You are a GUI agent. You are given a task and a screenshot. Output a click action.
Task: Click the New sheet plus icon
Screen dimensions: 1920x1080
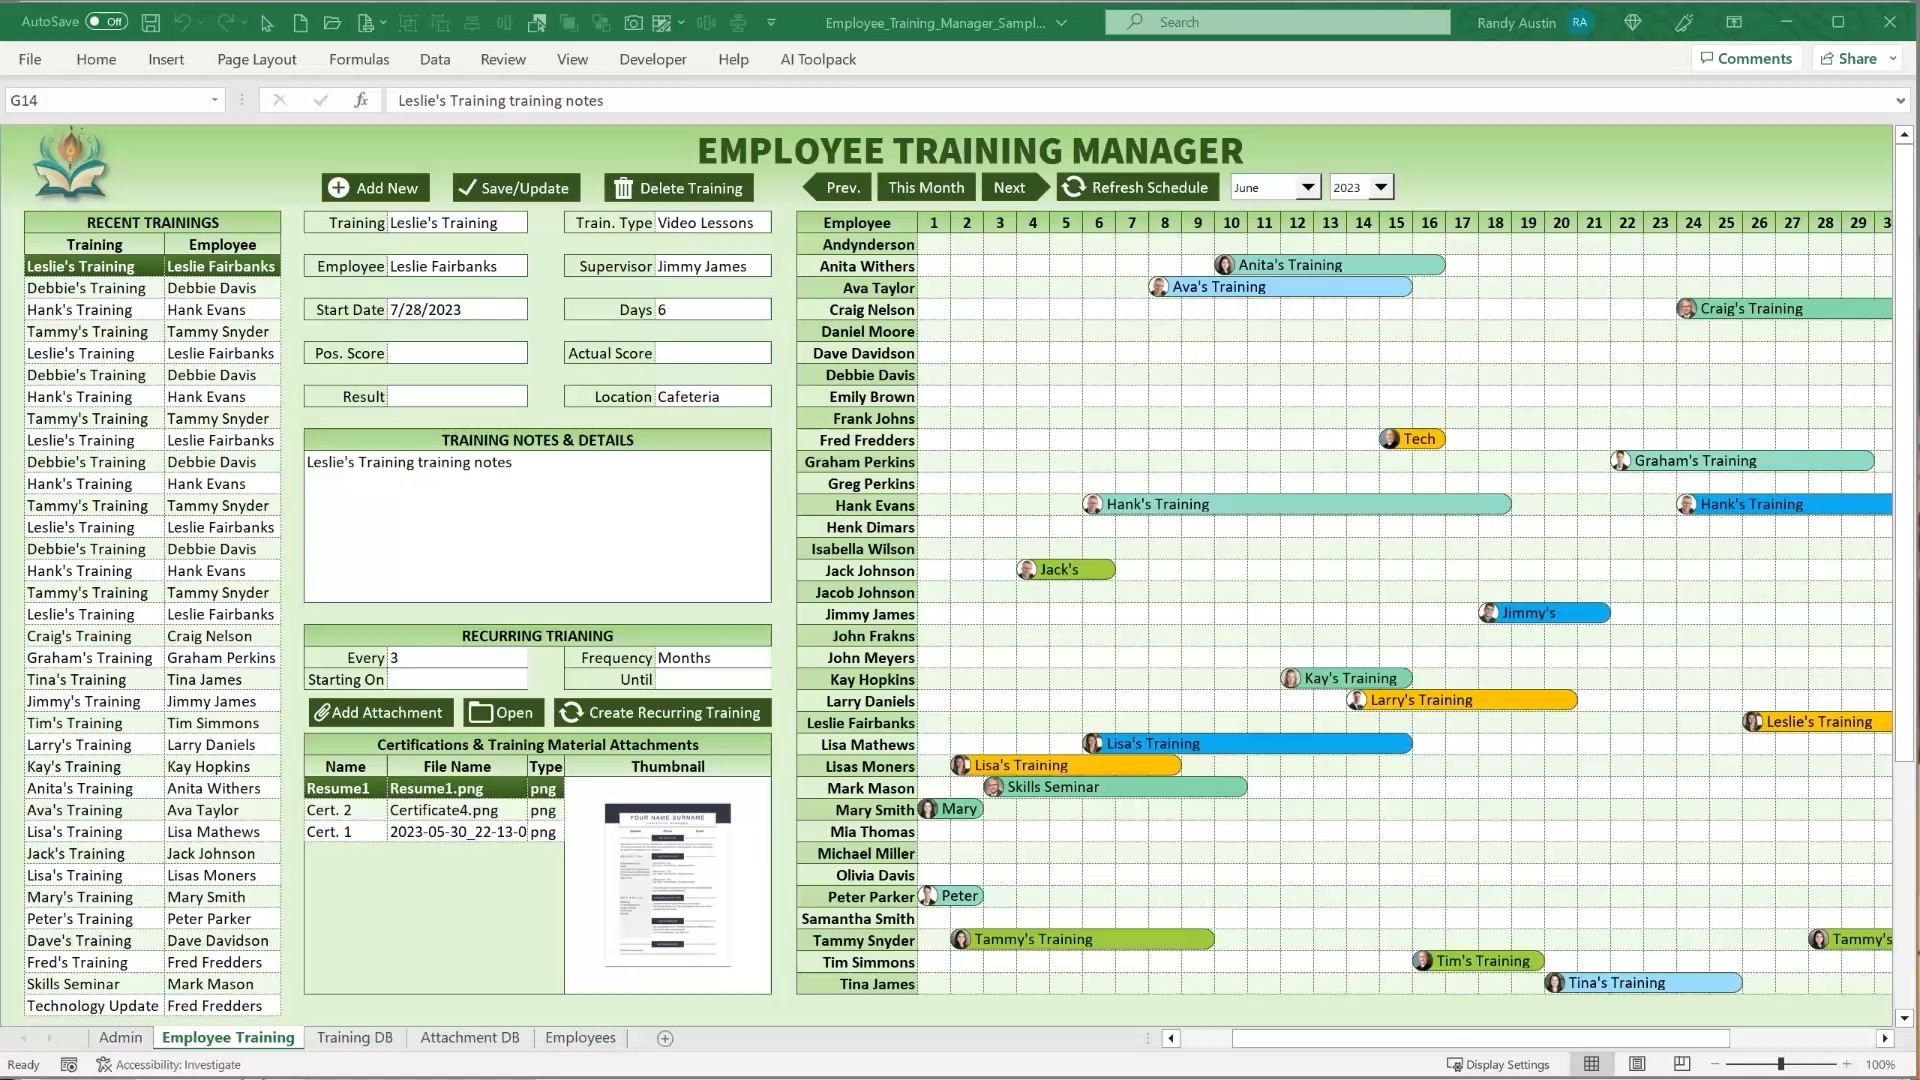point(665,1038)
